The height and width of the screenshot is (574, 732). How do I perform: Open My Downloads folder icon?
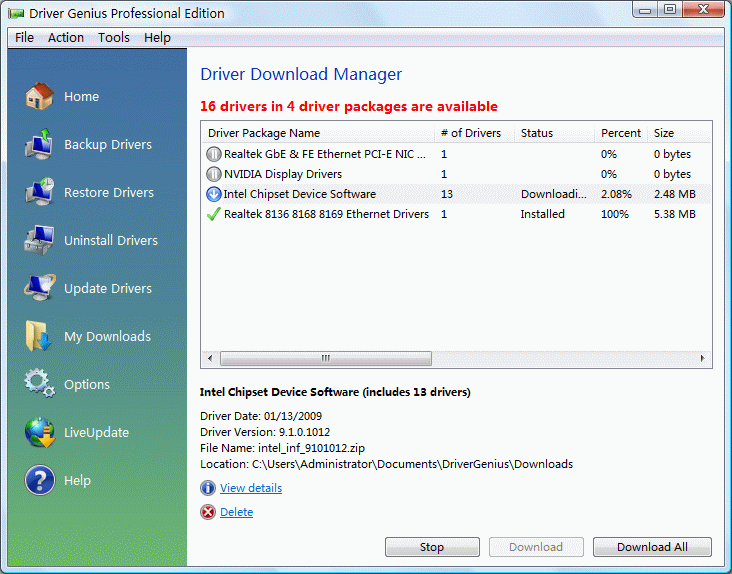pyautogui.click(x=39, y=336)
